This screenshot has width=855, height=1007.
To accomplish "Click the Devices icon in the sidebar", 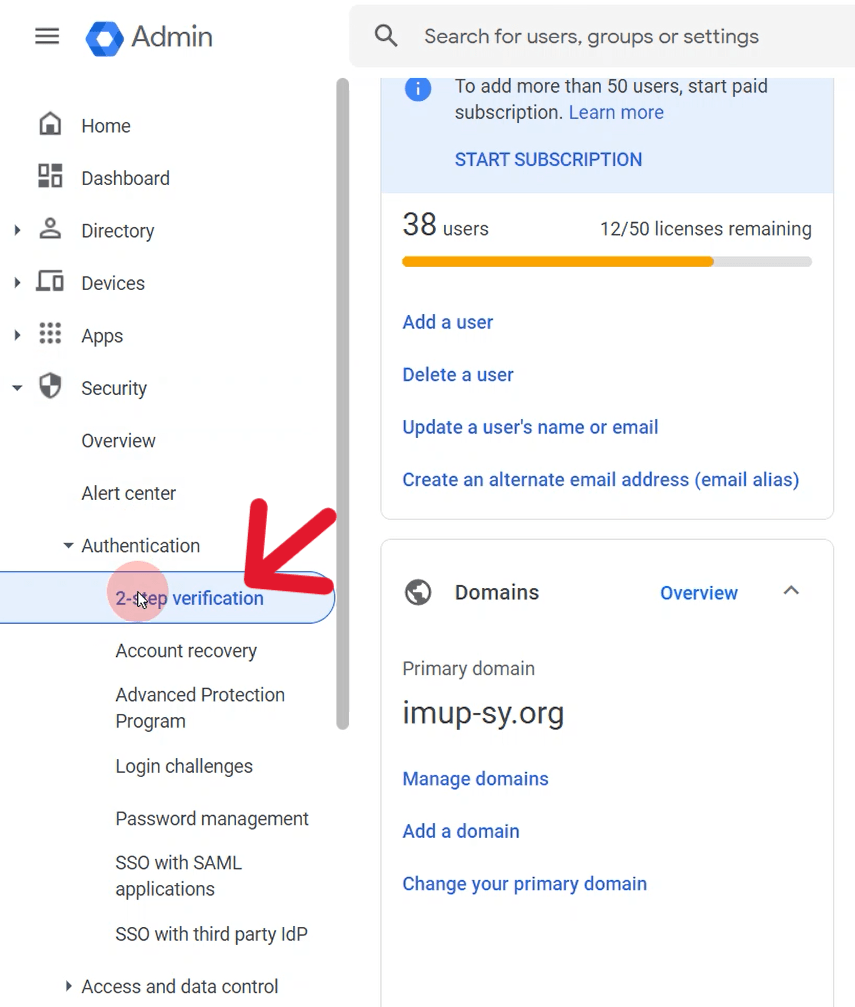I will pyautogui.click(x=50, y=282).
